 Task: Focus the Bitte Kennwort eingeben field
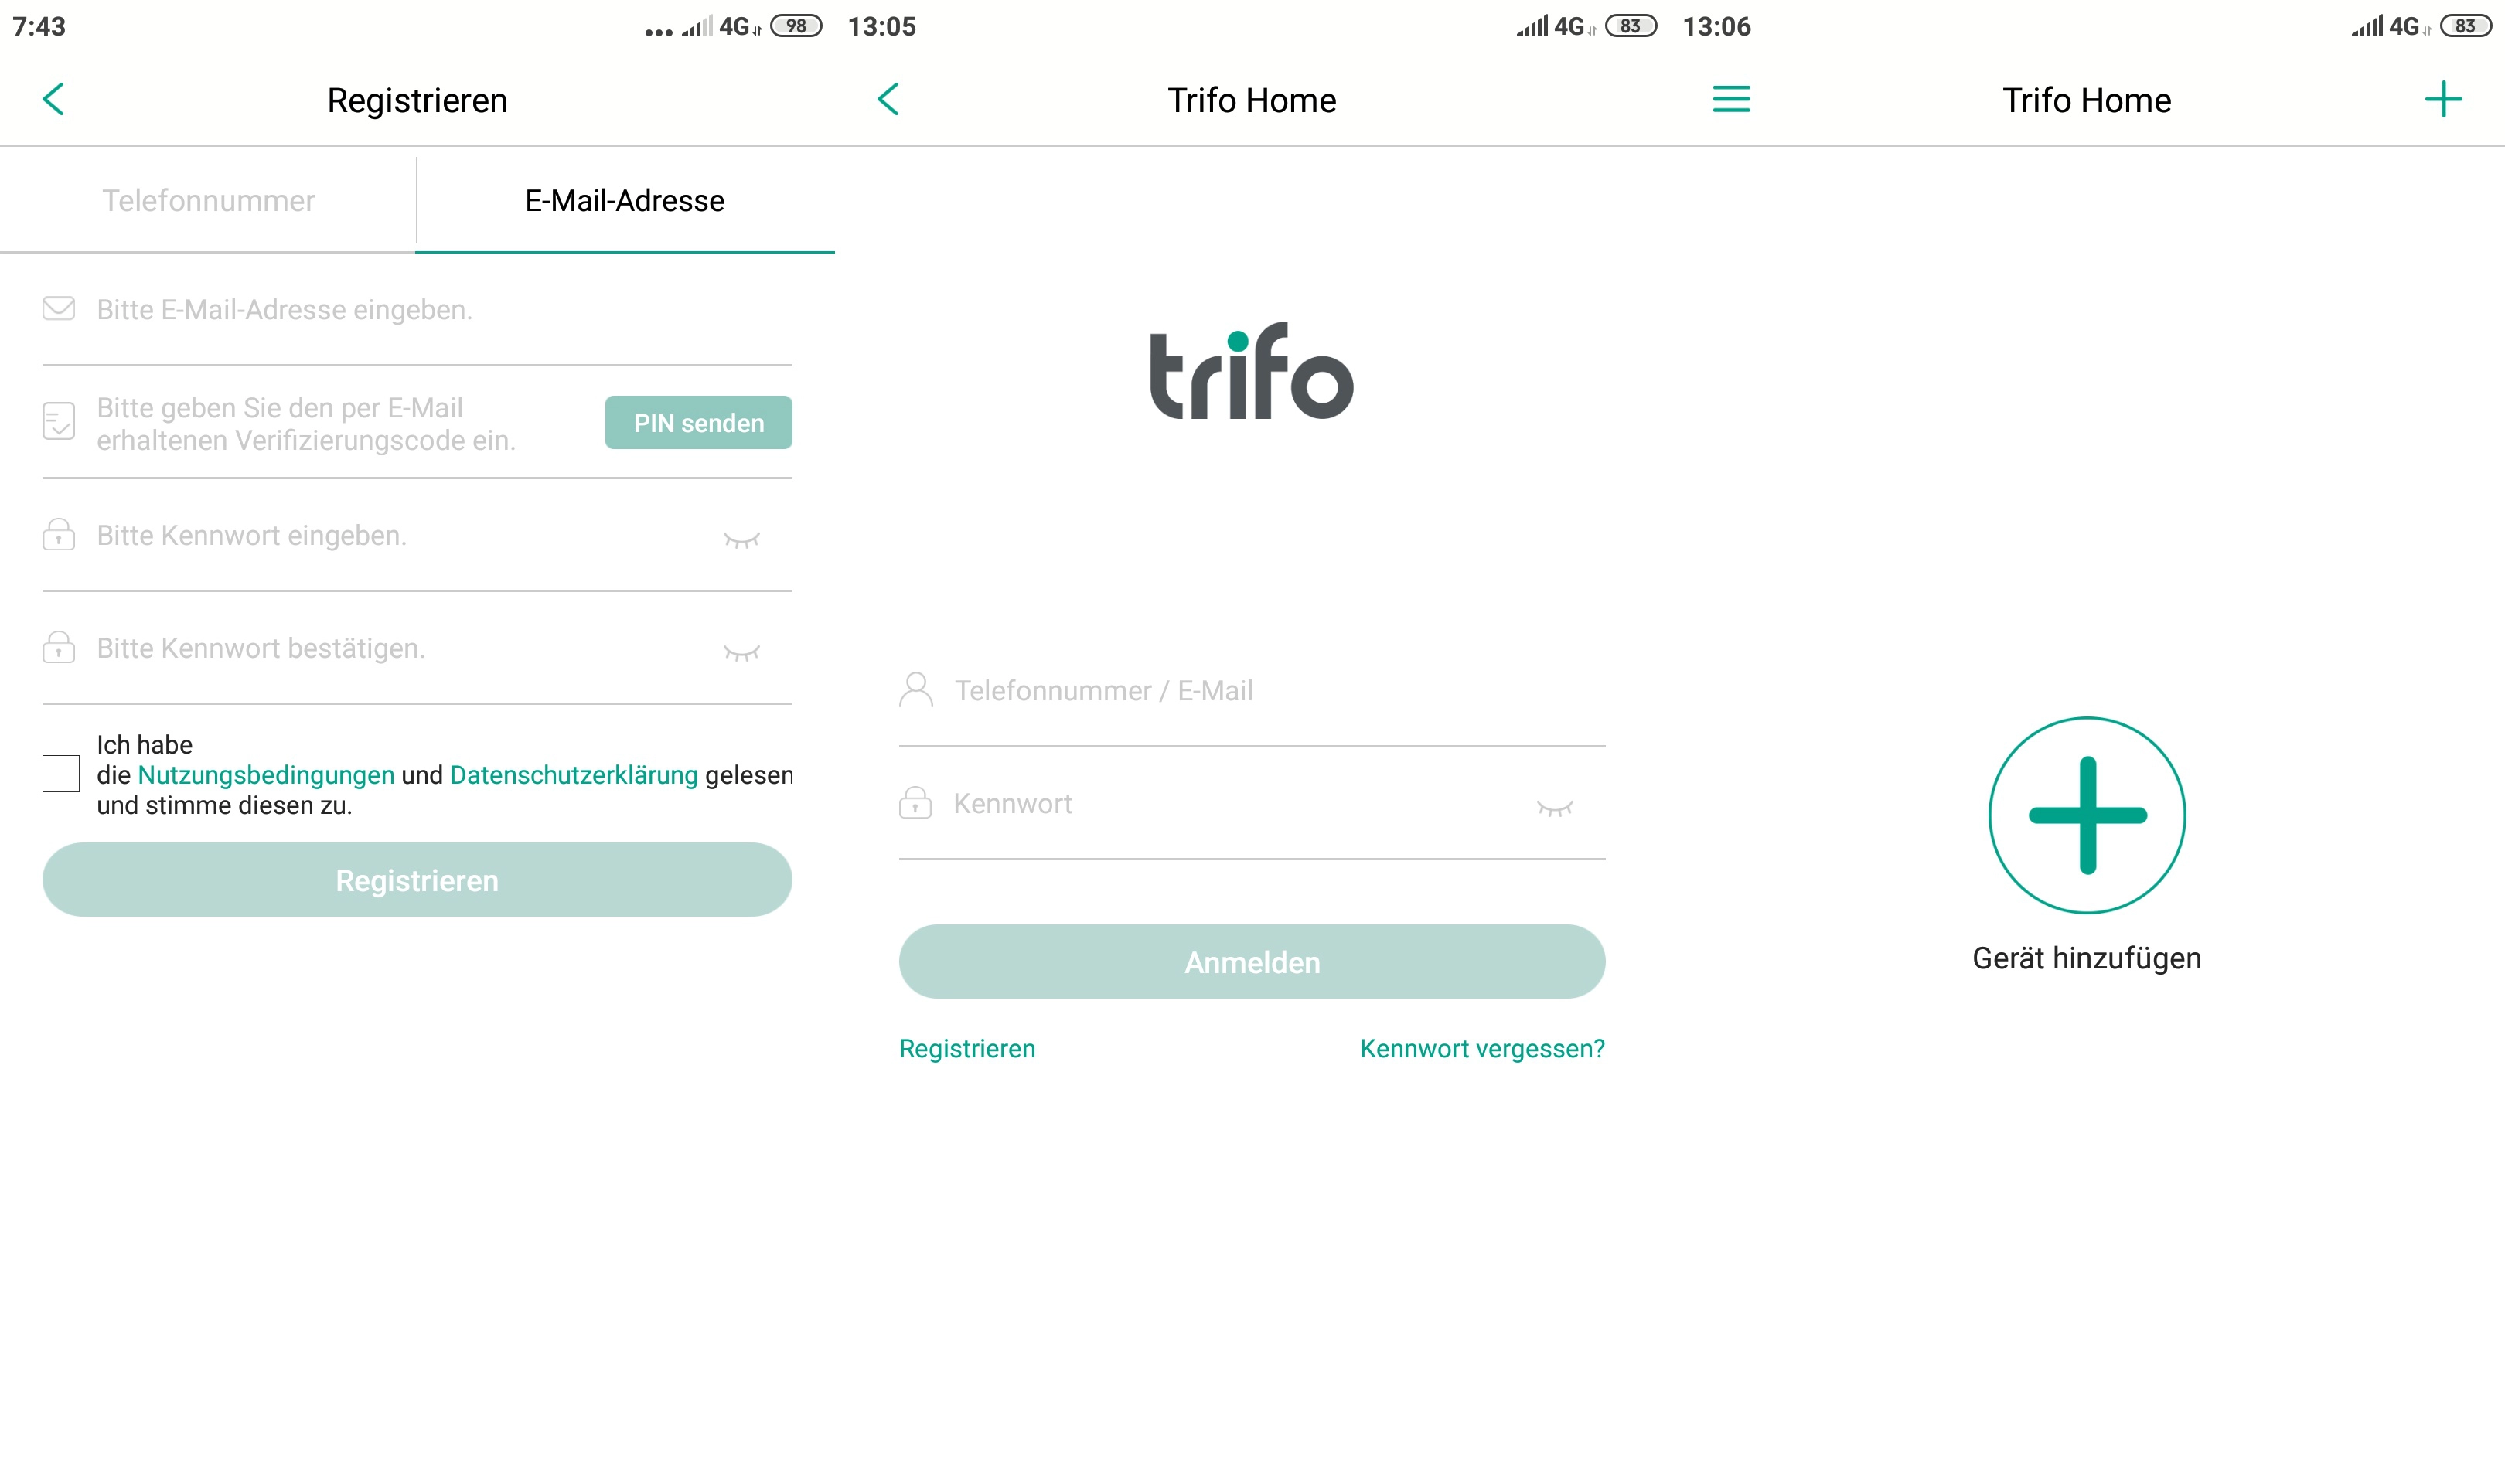417,535
